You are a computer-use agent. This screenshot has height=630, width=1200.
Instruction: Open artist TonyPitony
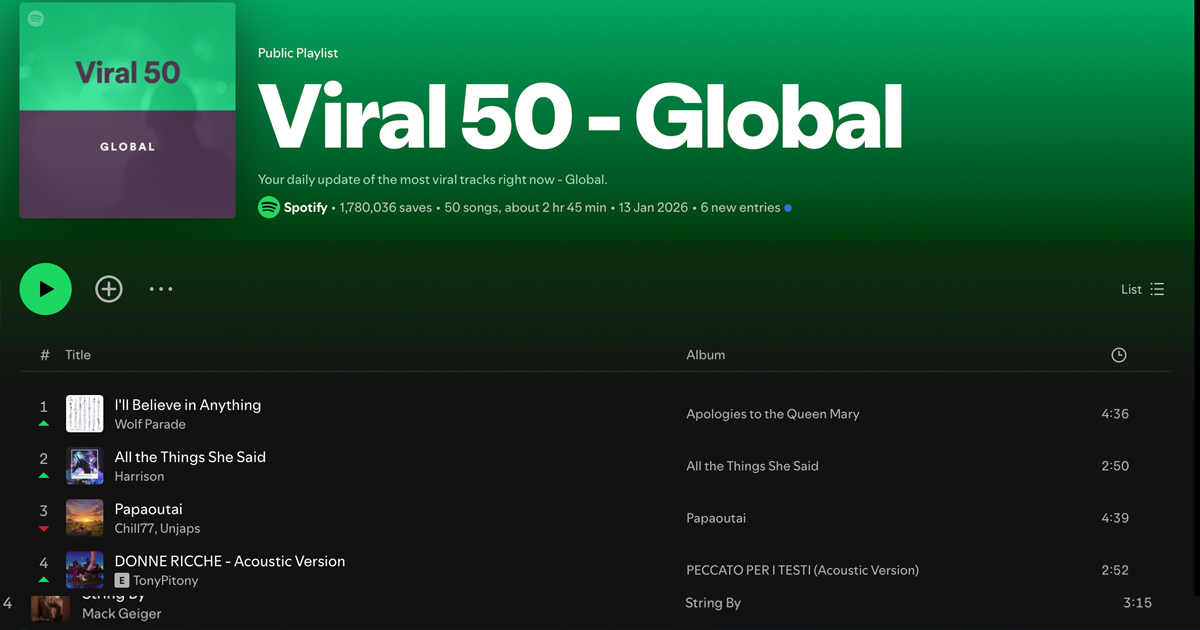166,580
